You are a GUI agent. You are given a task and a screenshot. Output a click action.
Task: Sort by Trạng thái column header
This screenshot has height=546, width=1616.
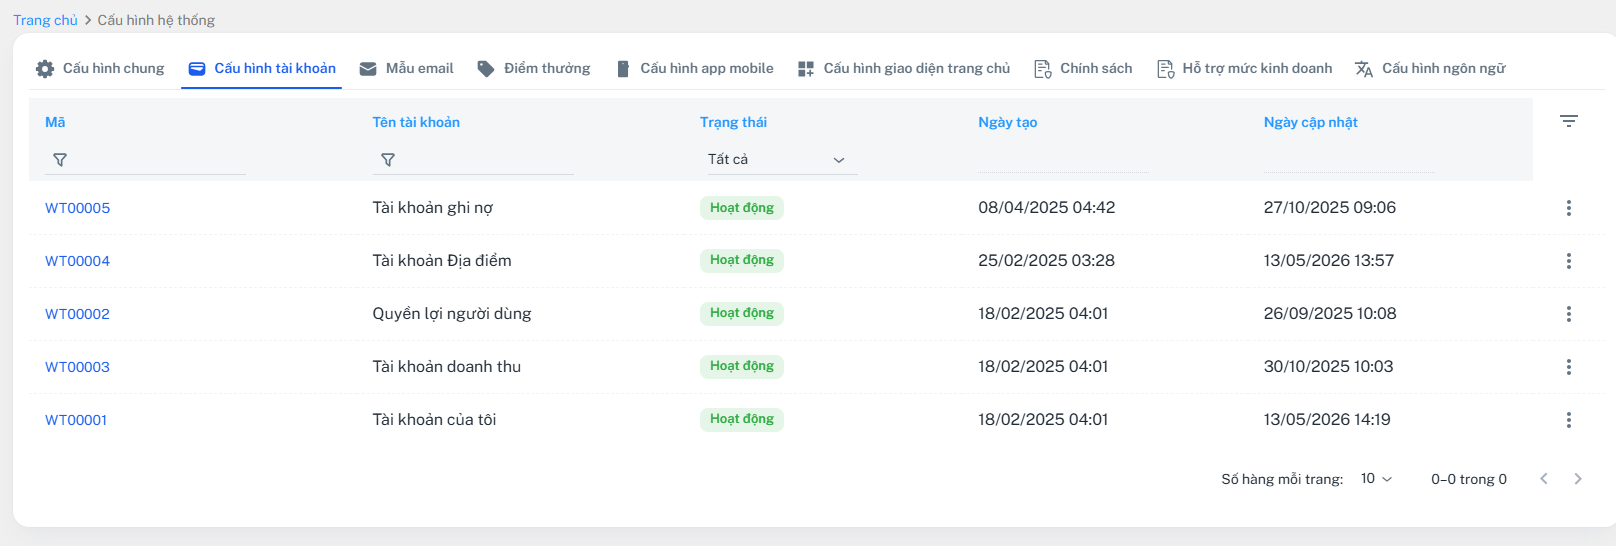pyautogui.click(x=733, y=122)
